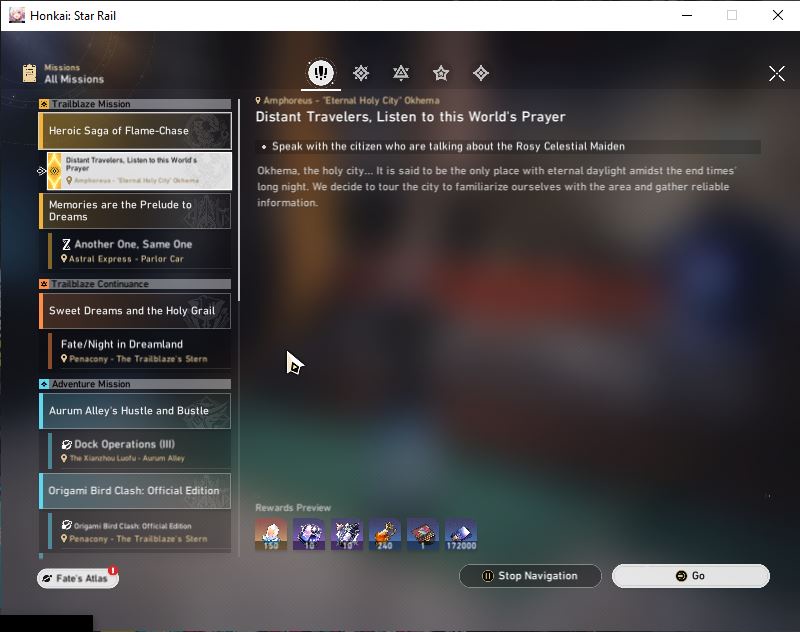Select the Adventure Mission filter icon

481,73
